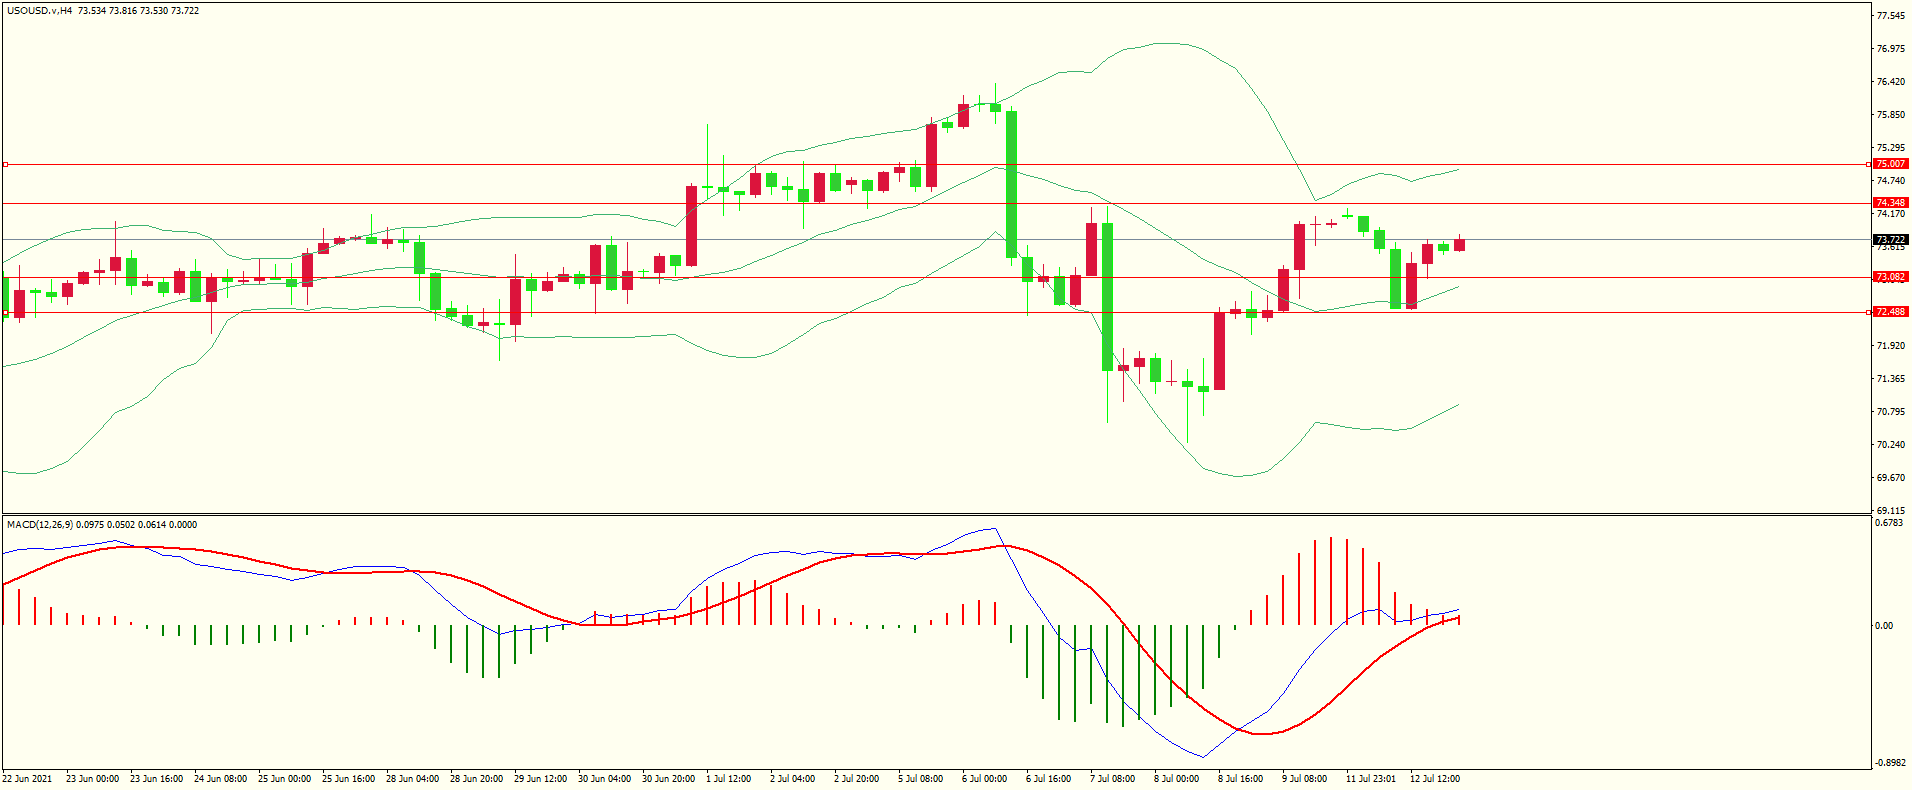The image size is (1912, 790).
Task: Select the red horizontal line at 75.007
Action: [x=935, y=164]
